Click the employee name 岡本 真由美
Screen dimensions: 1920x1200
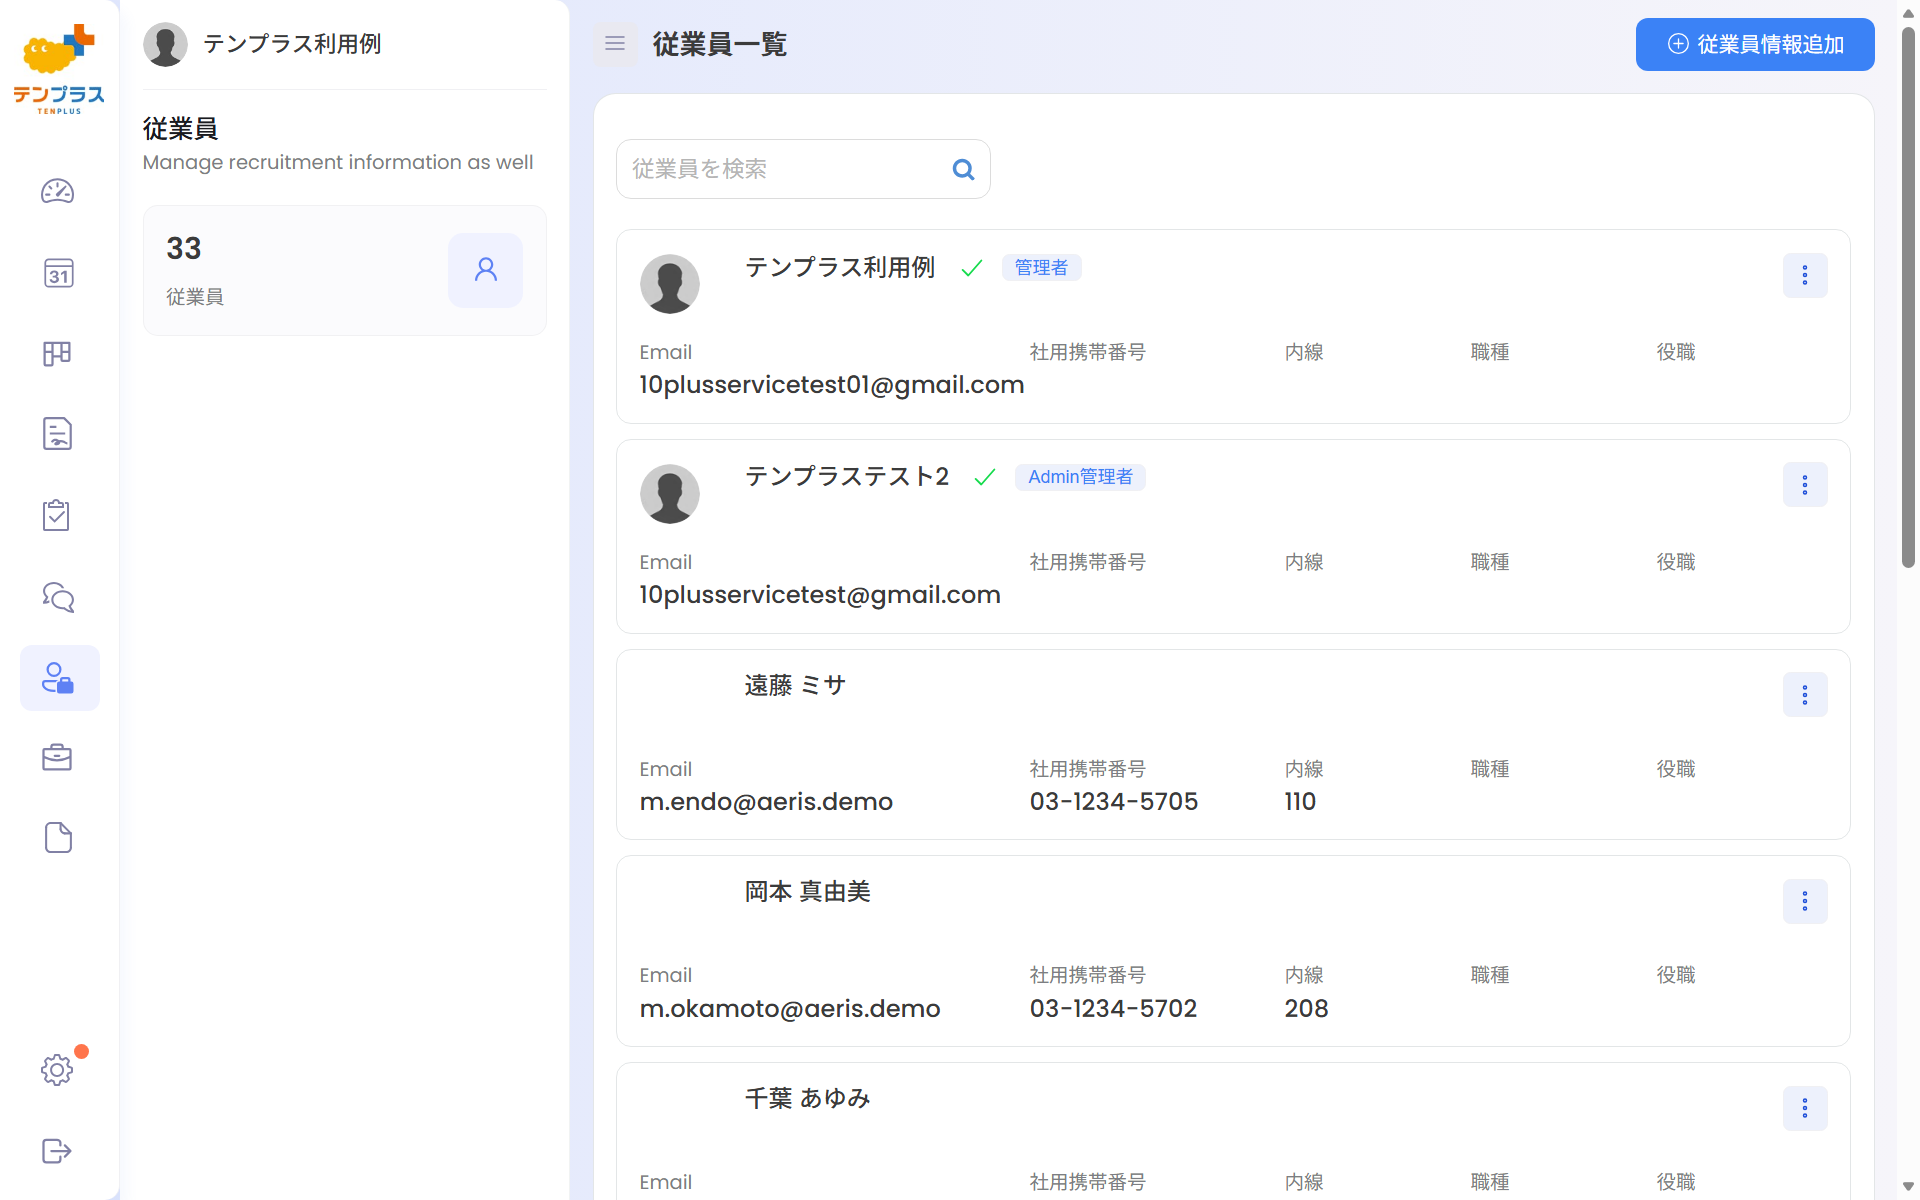807,891
